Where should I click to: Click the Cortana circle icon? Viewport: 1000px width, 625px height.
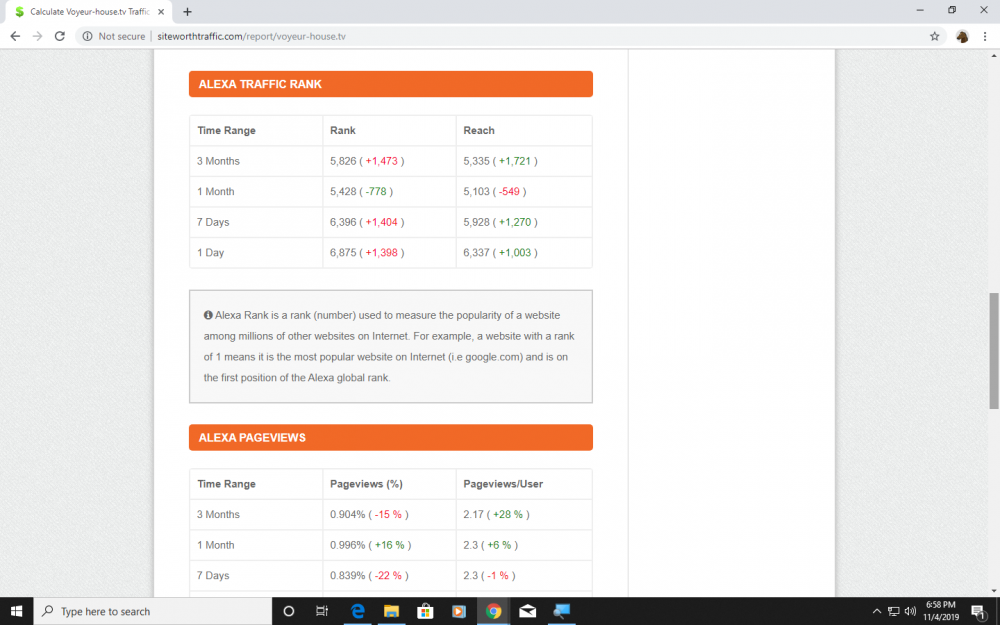coord(289,611)
